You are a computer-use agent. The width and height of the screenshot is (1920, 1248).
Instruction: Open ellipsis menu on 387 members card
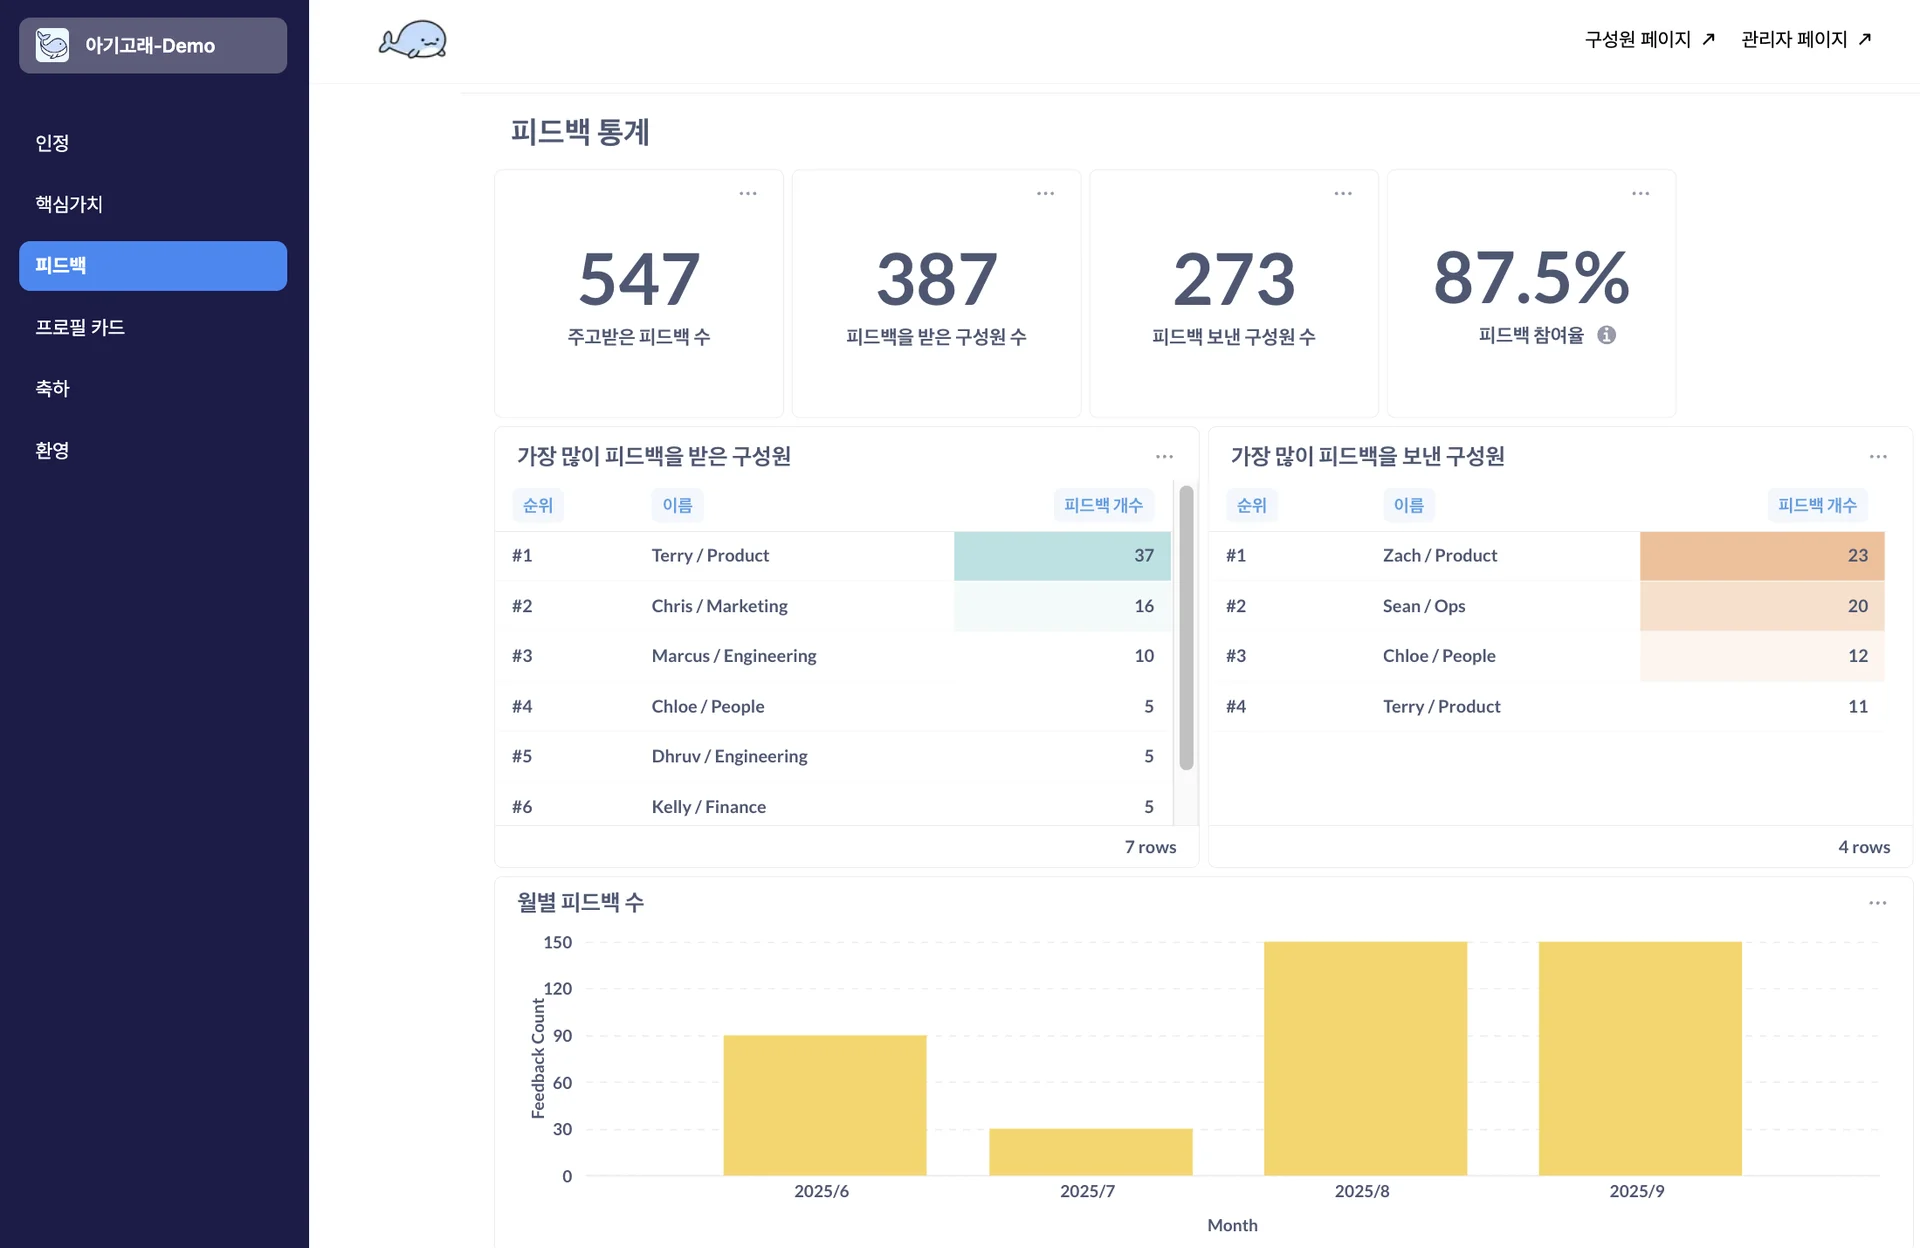(x=1045, y=193)
